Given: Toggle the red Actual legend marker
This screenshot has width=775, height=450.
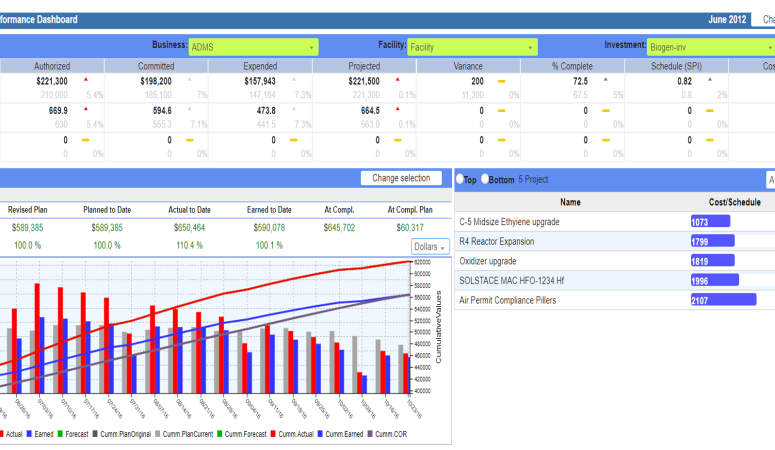Looking at the screenshot, I should [3, 436].
